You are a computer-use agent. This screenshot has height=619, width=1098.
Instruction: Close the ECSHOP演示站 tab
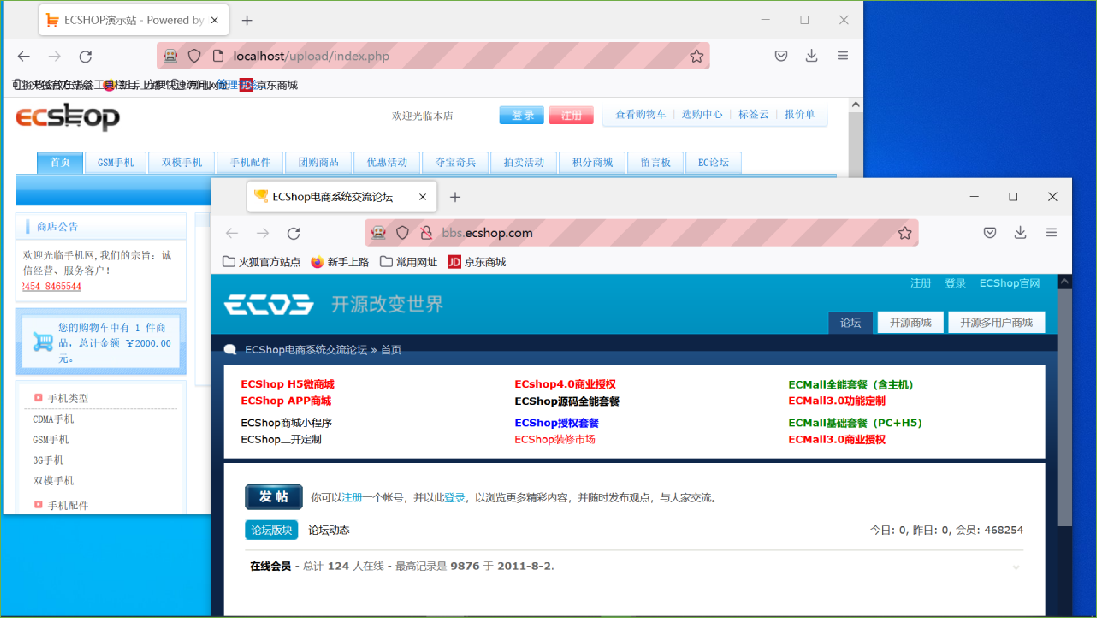point(214,20)
